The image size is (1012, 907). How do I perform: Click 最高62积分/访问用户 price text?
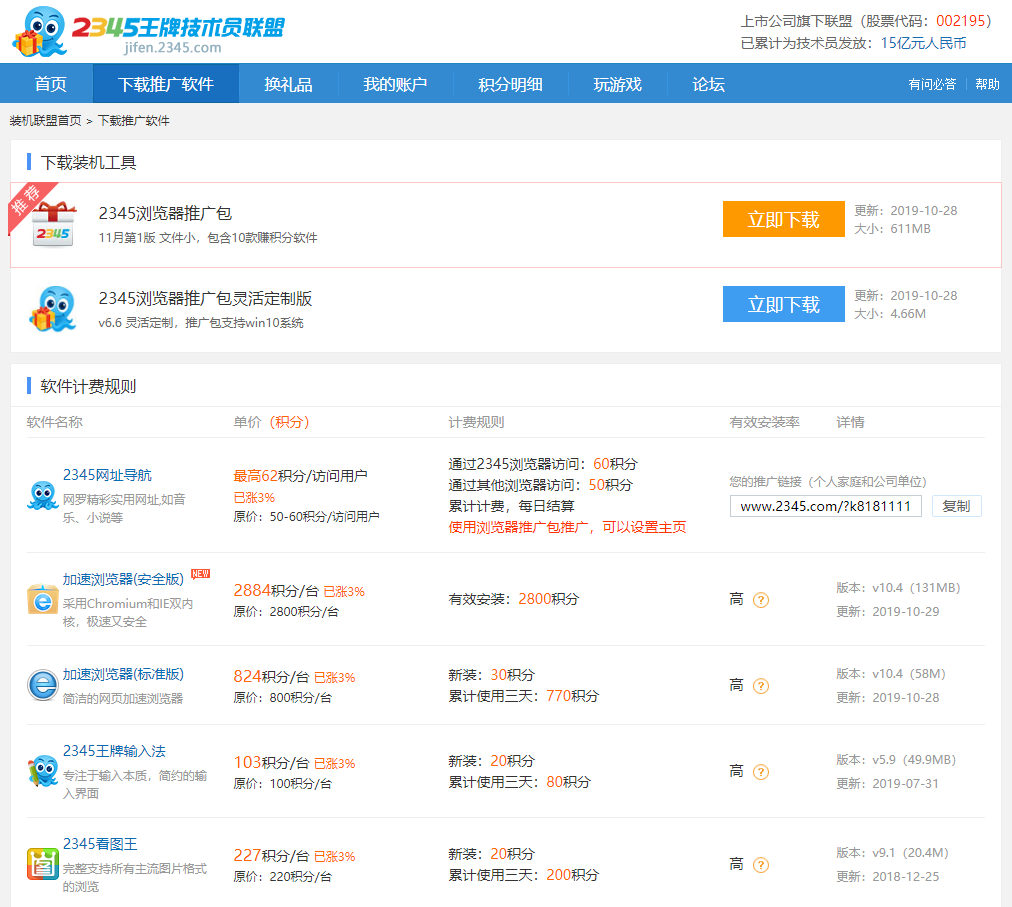tap(300, 476)
